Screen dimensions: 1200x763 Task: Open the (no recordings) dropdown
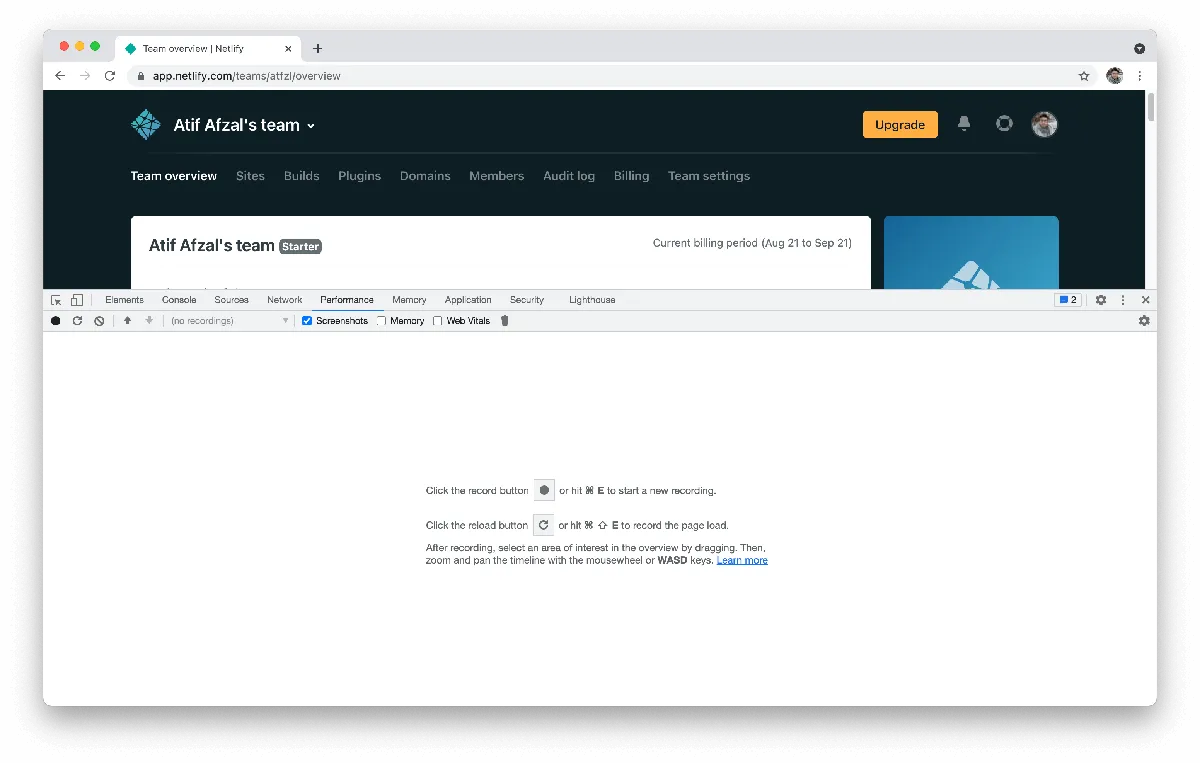(x=229, y=321)
